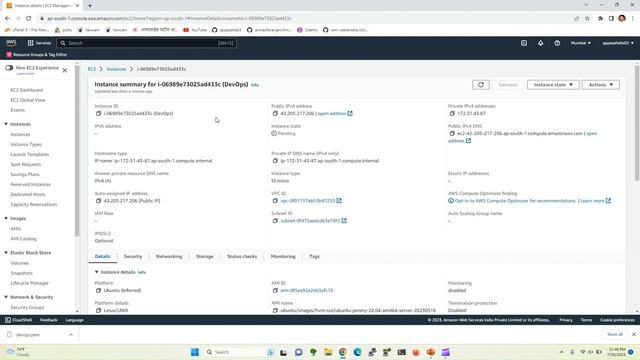
Task: Copy the auto-assigned IP address
Action: click(x=98, y=201)
